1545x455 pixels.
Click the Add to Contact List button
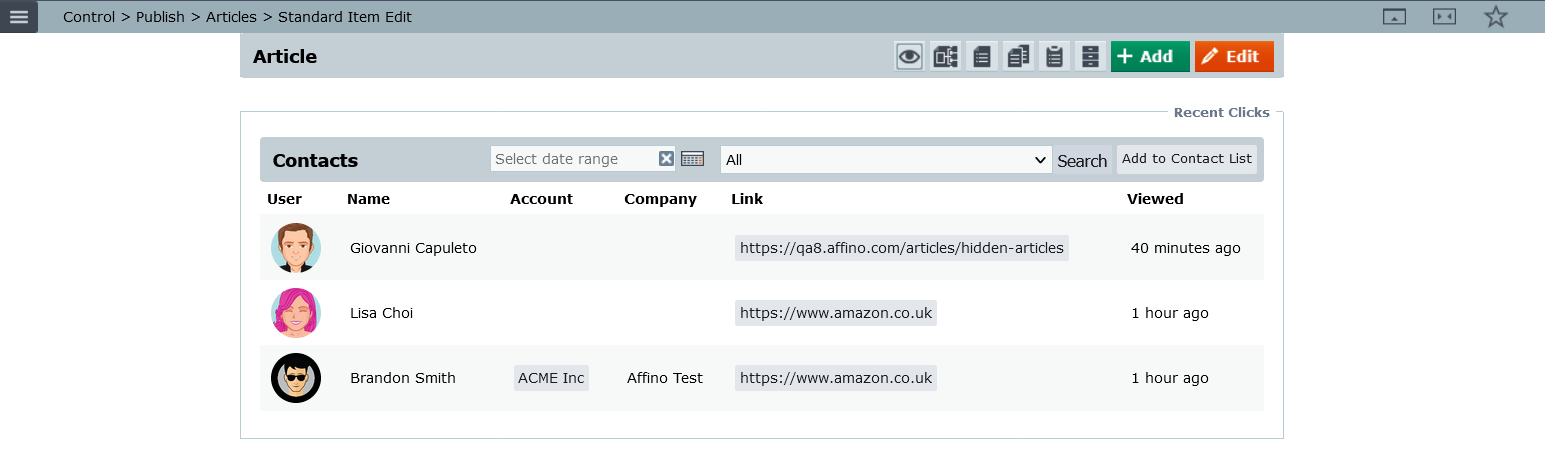(1186, 159)
